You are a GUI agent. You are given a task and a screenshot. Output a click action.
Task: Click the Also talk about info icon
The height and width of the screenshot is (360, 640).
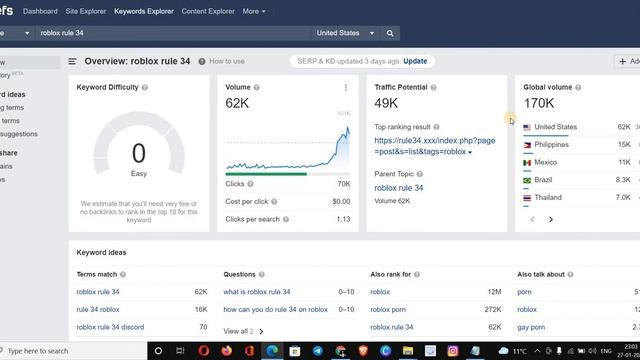[570, 274]
